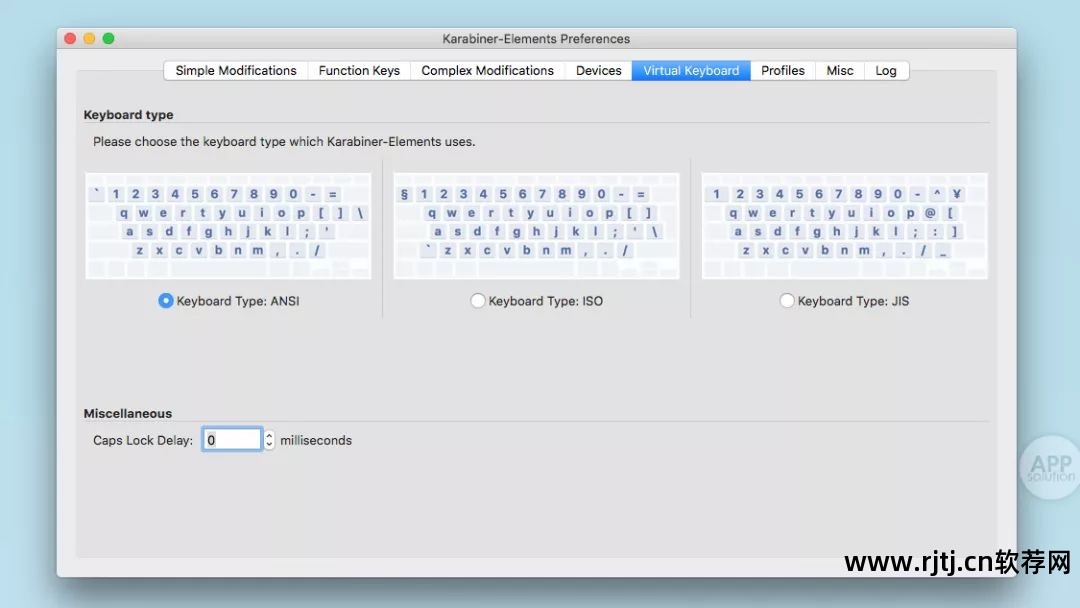Switch to the Function Keys tab
This screenshot has height=608, width=1080.
click(x=359, y=71)
